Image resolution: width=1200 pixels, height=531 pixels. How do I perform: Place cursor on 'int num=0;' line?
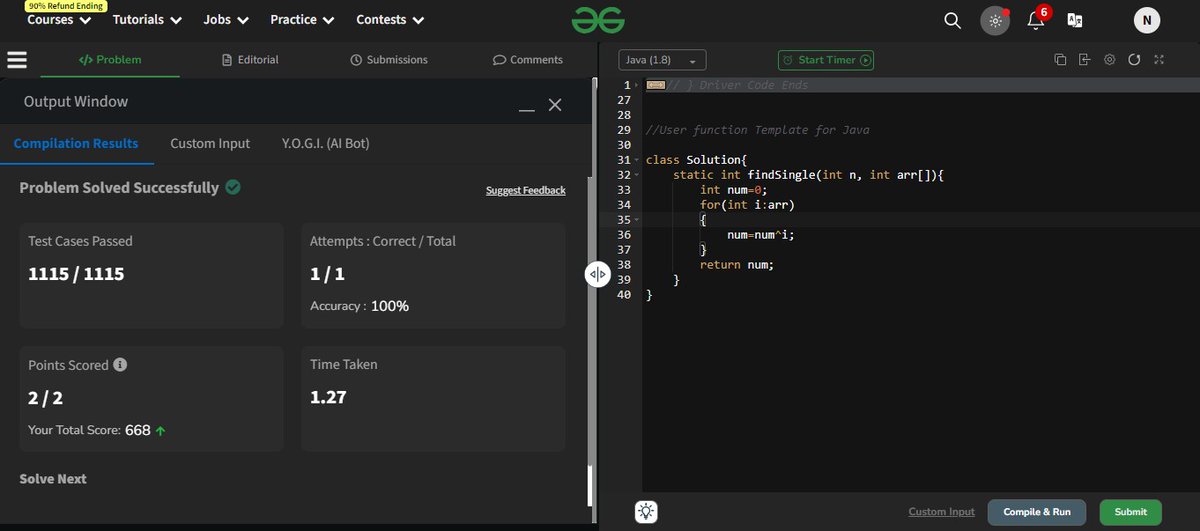coord(733,190)
